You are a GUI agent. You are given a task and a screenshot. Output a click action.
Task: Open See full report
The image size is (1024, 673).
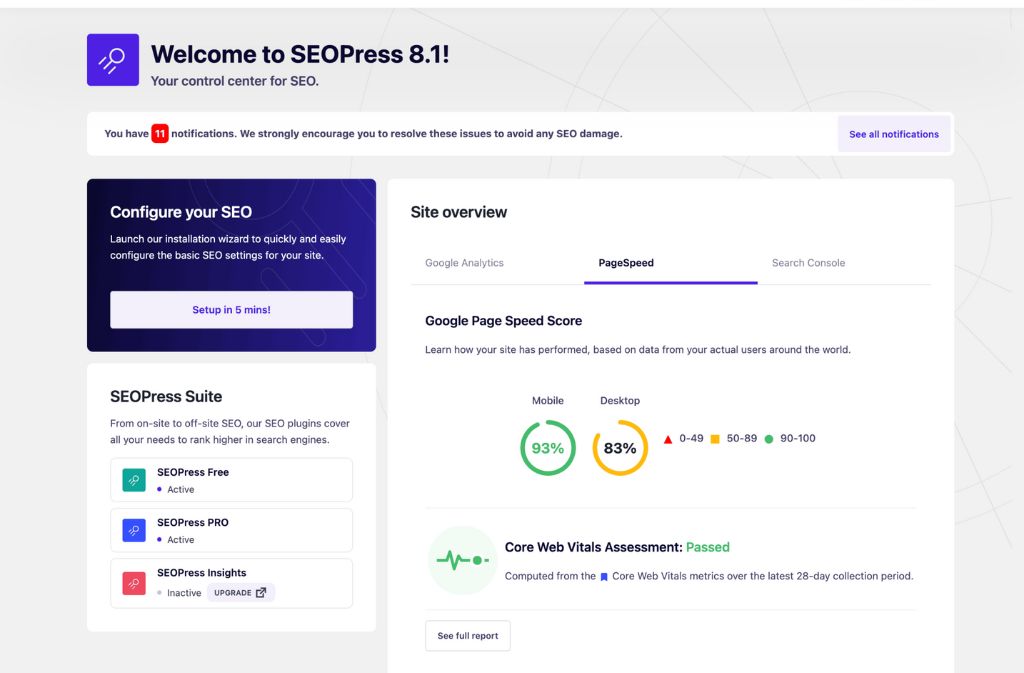(467, 635)
